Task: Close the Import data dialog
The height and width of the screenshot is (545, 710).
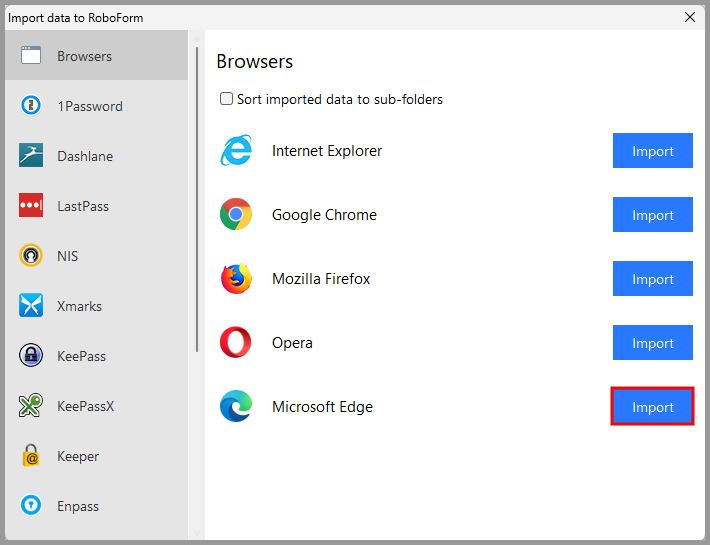Action: pos(689,17)
